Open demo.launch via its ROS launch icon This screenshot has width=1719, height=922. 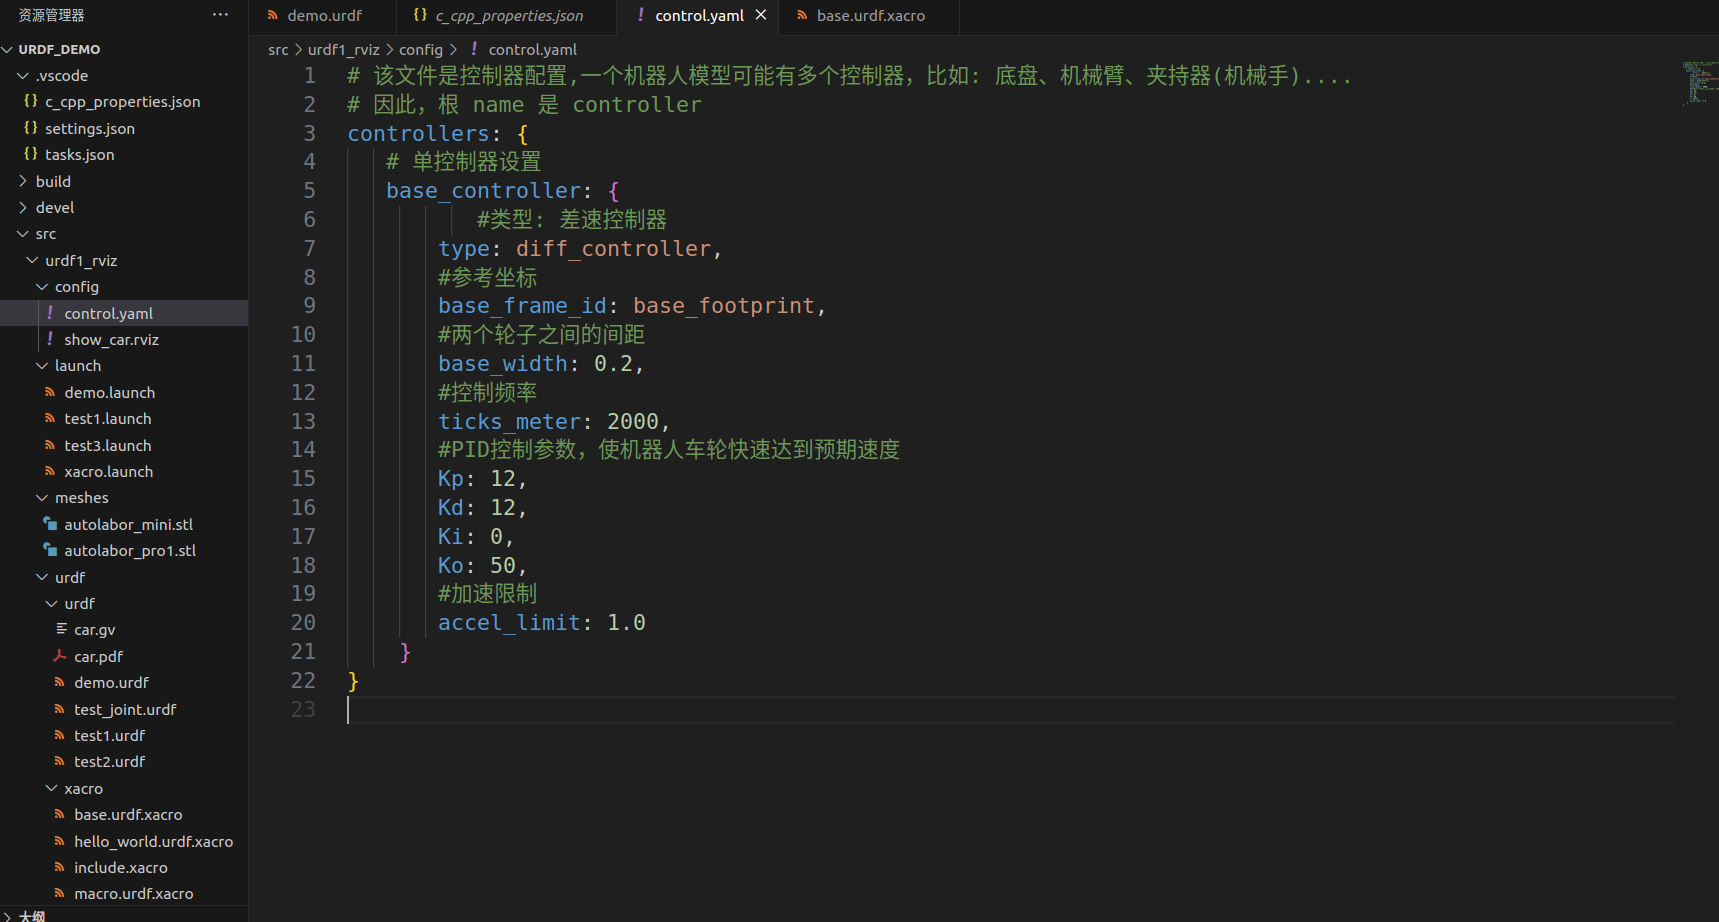(x=49, y=392)
